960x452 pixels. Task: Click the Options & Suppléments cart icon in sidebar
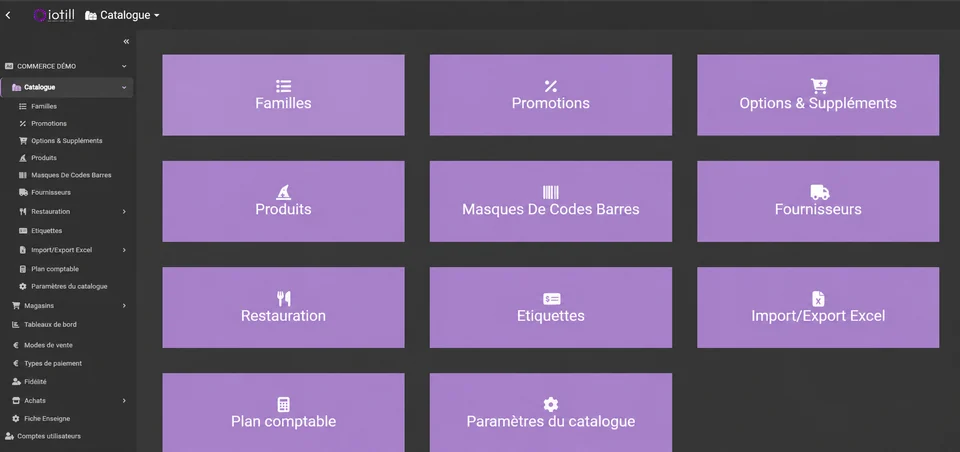[x=23, y=141]
